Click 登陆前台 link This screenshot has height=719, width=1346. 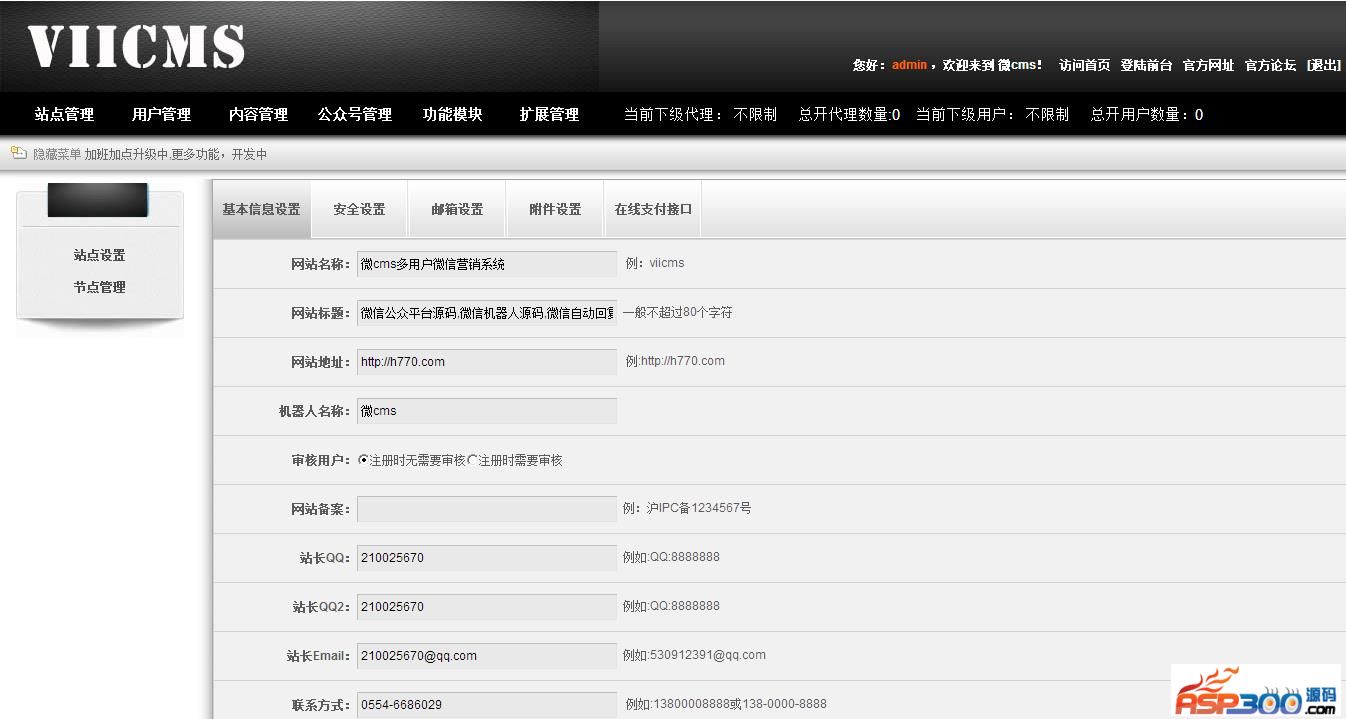coord(1146,65)
